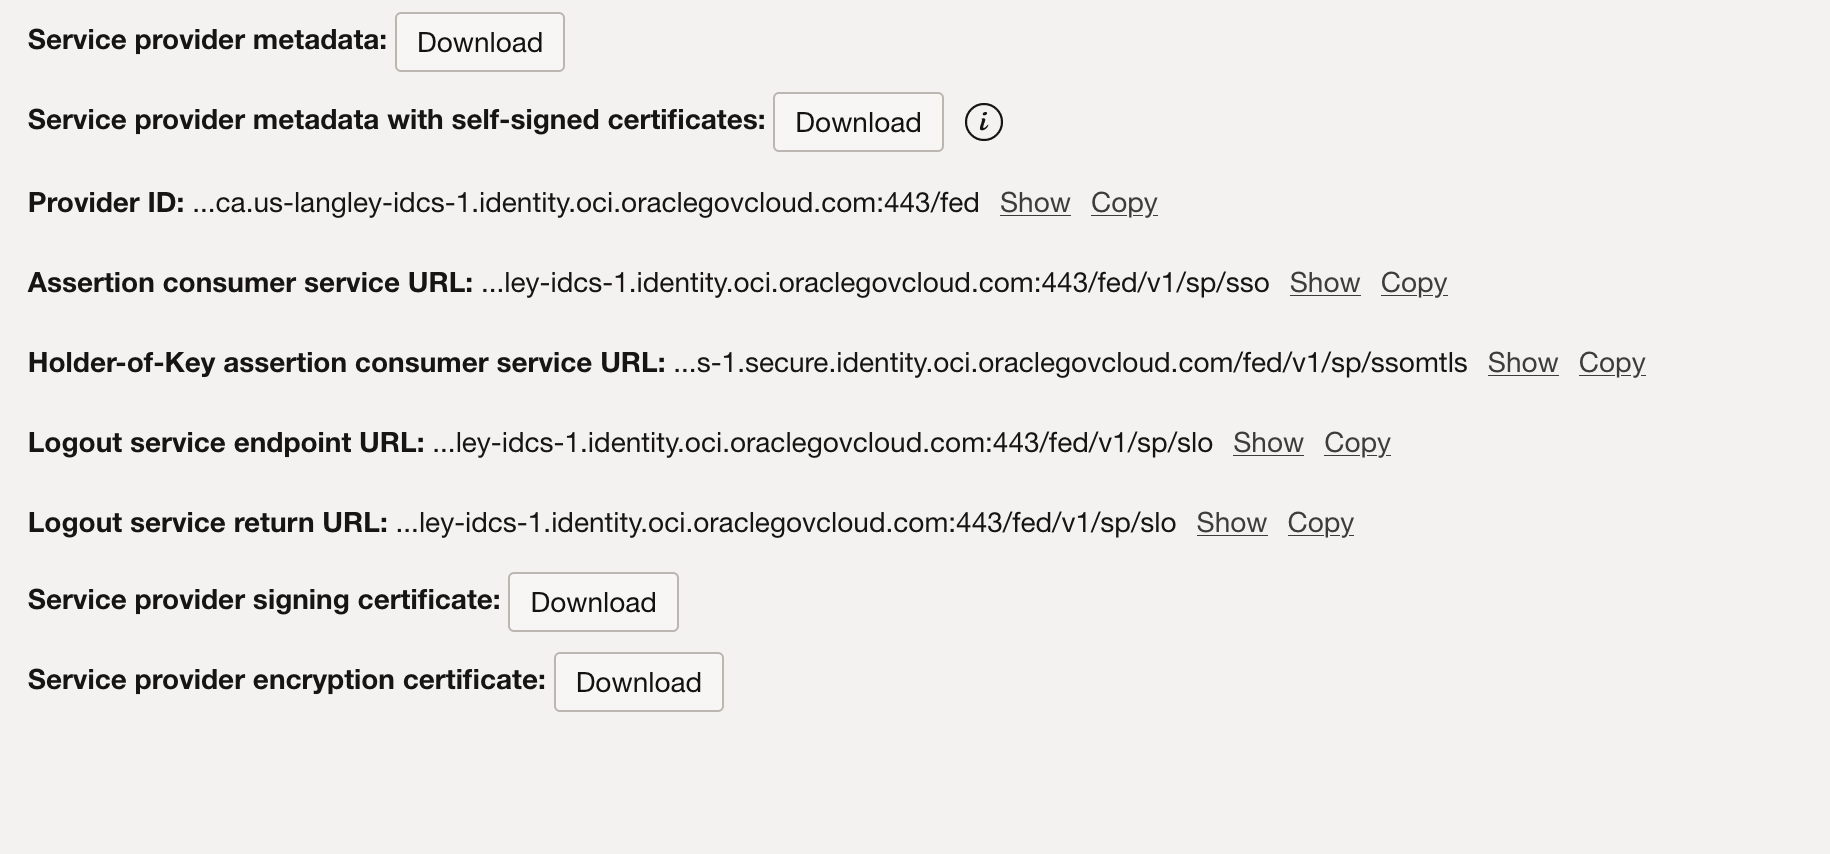Click the Logout service endpoint URL value
The width and height of the screenshot is (1830, 854).
(x=823, y=443)
